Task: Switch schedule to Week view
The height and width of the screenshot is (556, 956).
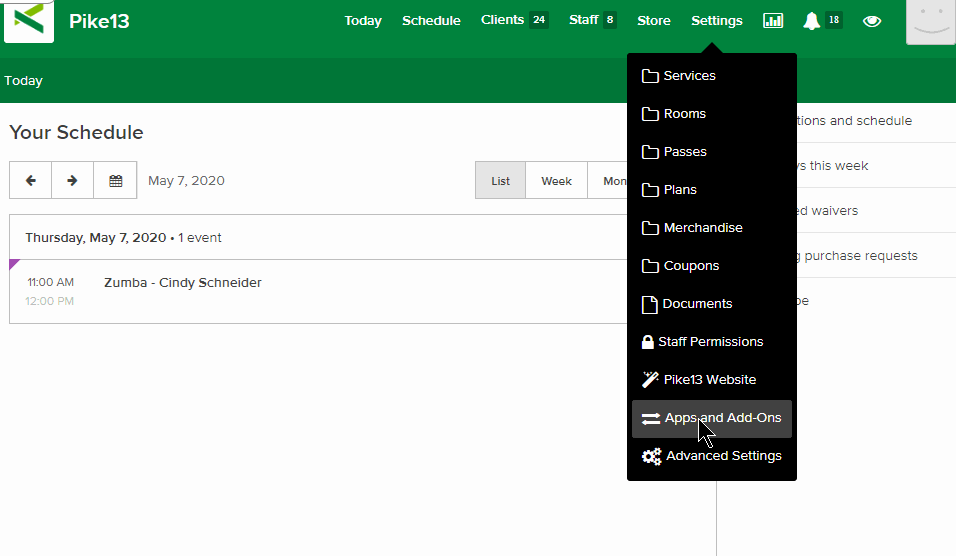Action: click(x=556, y=180)
